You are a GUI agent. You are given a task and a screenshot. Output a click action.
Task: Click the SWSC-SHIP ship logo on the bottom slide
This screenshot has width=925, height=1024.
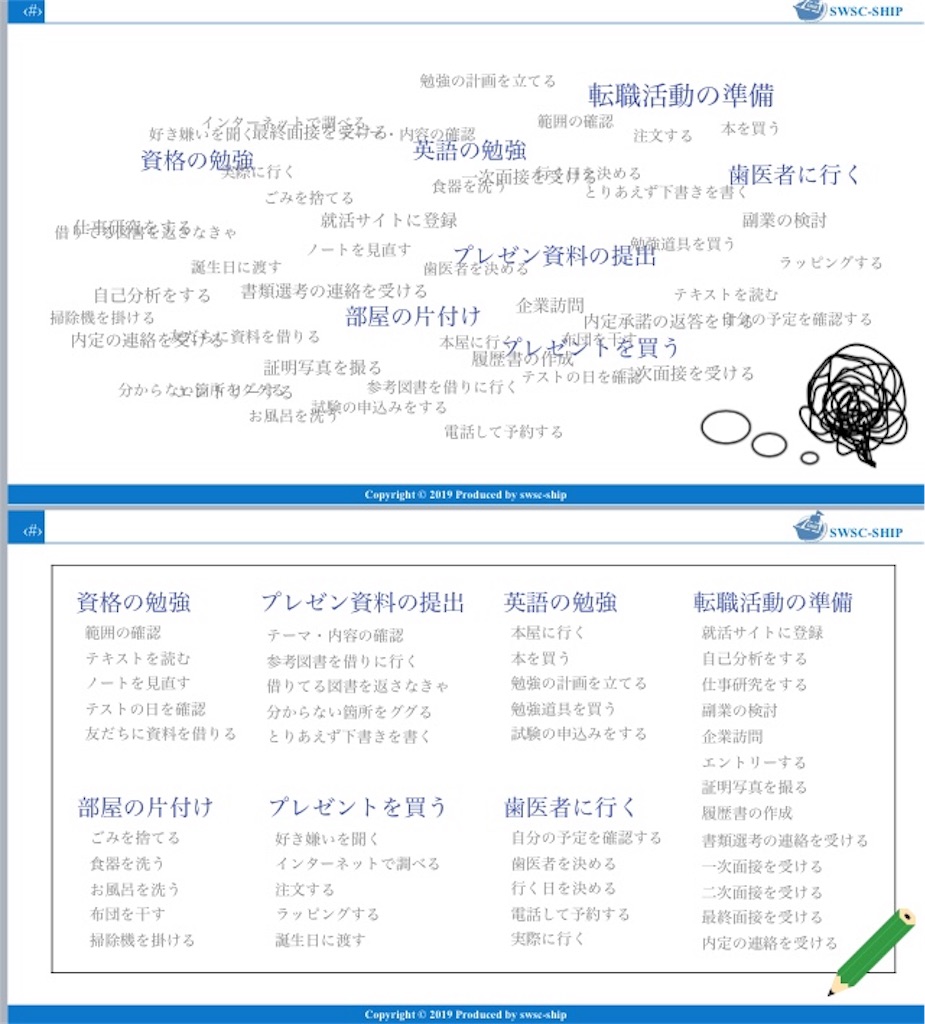click(x=814, y=531)
